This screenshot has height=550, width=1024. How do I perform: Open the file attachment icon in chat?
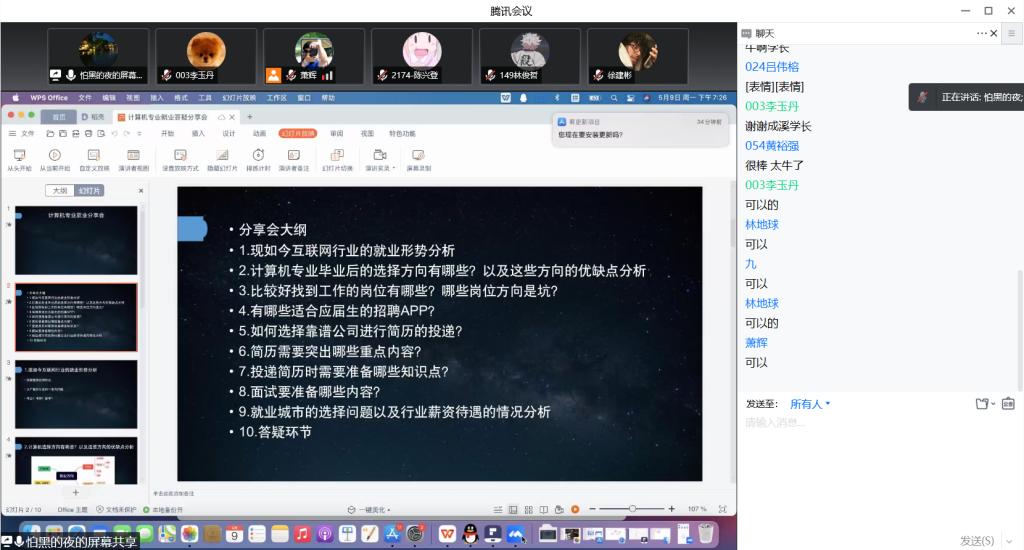(x=982, y=404)
